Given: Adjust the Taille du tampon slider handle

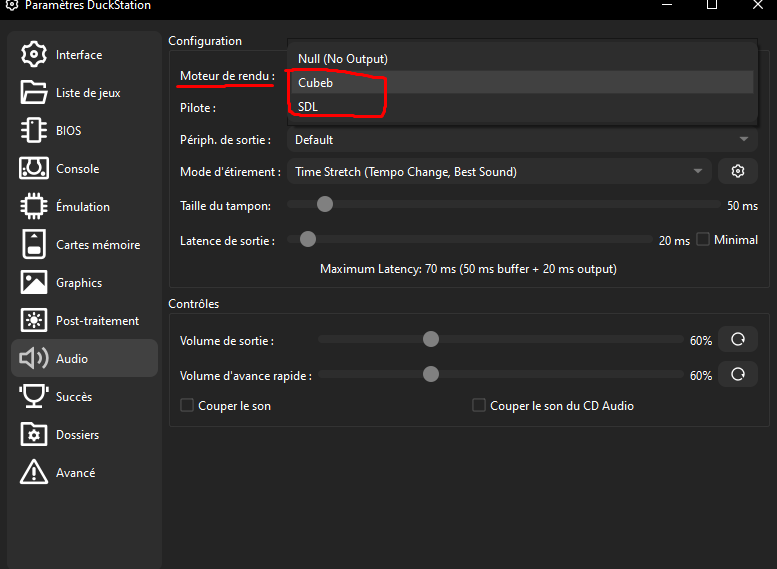Looking at the screenshot, I should pyautogui.click(x=325, y=204).
